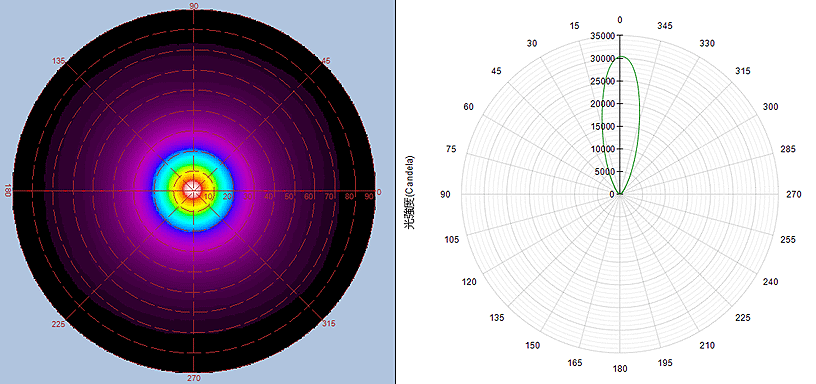The image size is (816, 384).
Task: Click the 165 degree label on the polar plot
Action: click(x=575, y=363)
